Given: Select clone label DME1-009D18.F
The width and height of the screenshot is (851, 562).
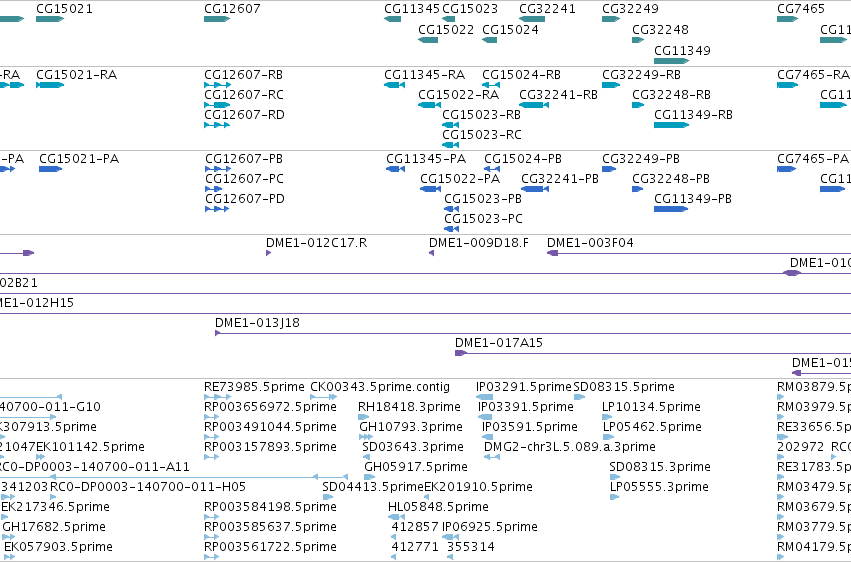Looking at the screenshot, I should [x=479, y=242].
